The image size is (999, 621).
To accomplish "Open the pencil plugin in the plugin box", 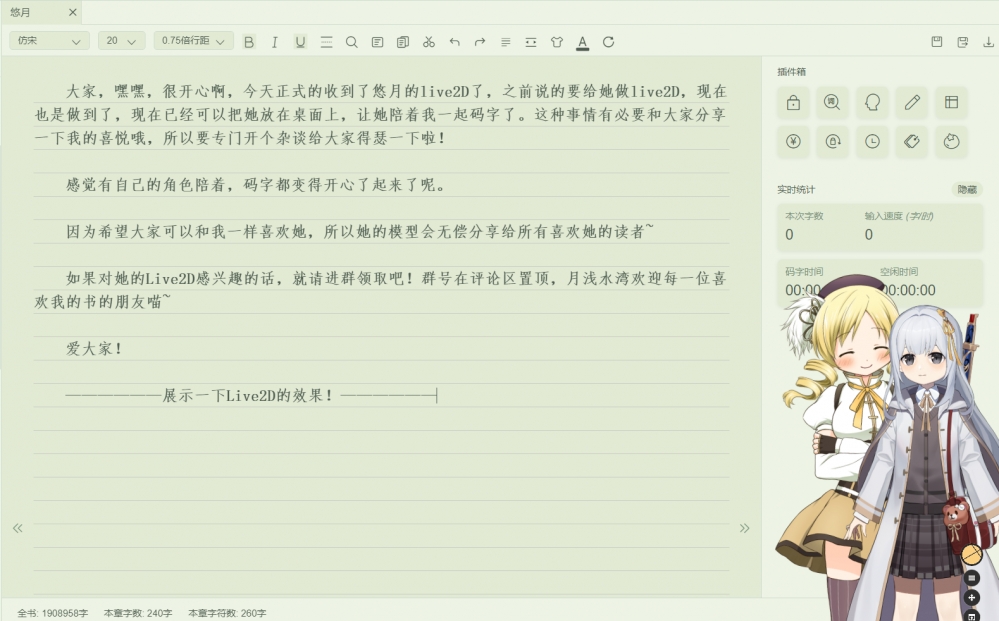I will tap(911, 102).
